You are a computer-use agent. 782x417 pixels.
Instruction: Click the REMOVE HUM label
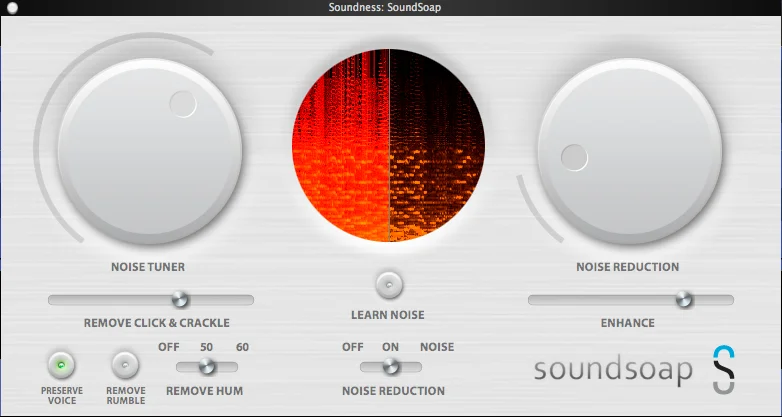pyautogui.click(x=204, y=391)
